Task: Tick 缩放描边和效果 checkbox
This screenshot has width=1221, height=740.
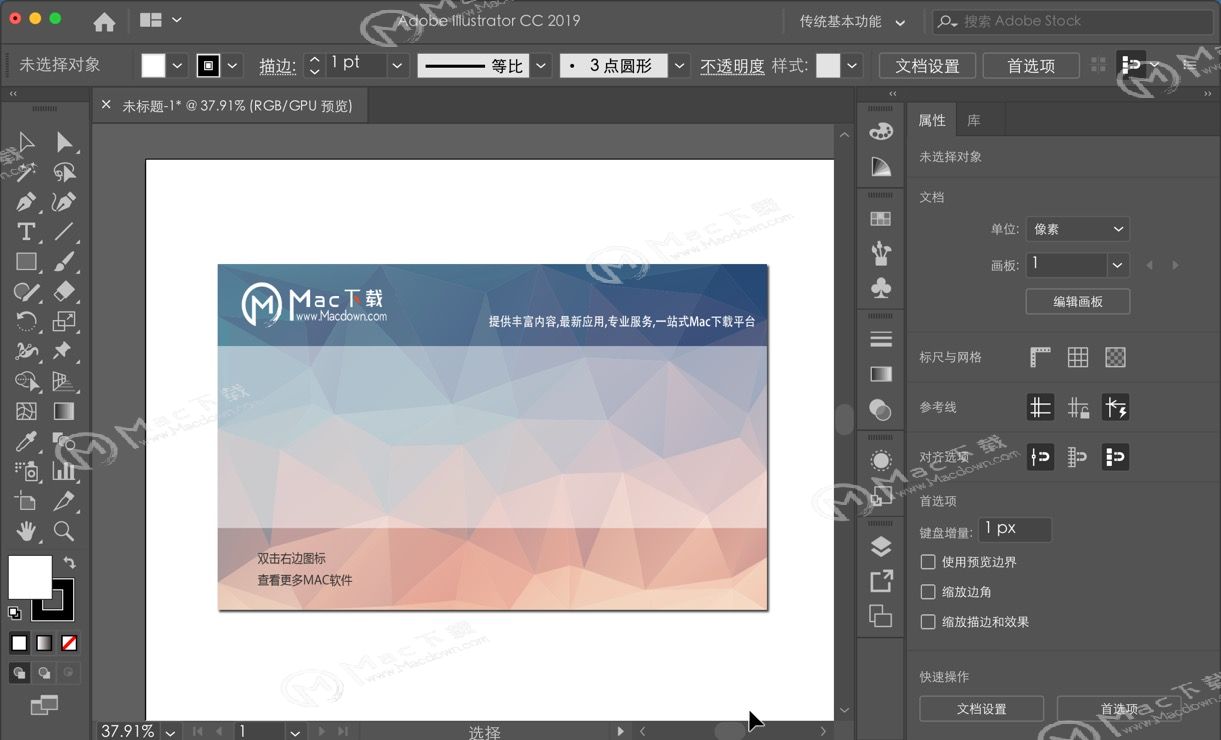Action: [x=928, y=622]
